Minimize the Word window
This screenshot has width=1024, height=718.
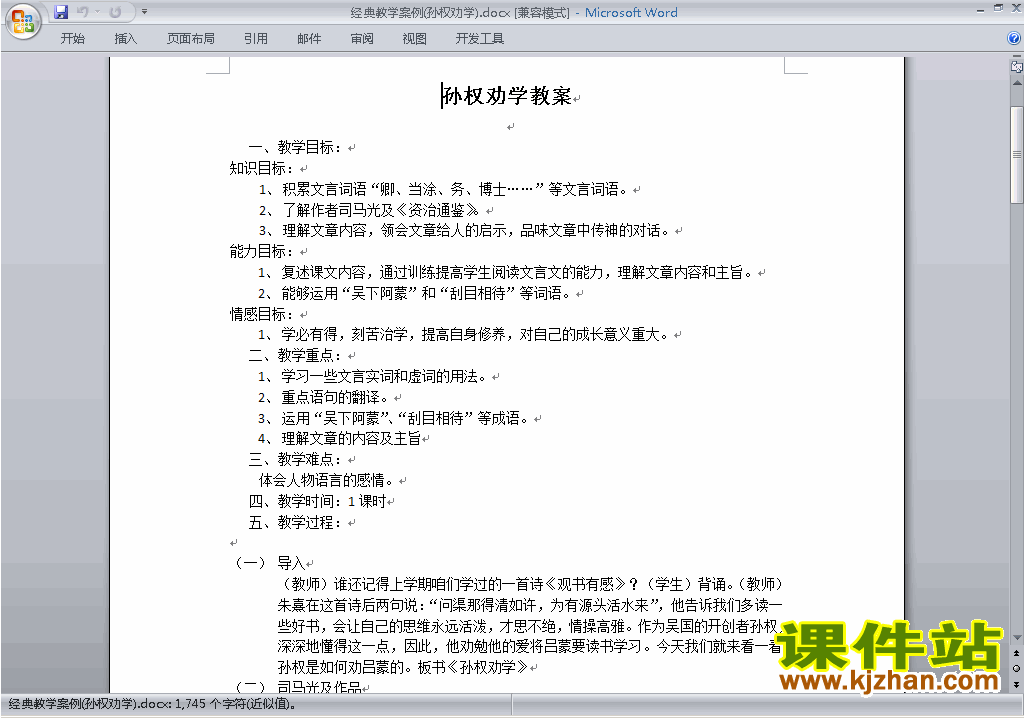(980, 9)
